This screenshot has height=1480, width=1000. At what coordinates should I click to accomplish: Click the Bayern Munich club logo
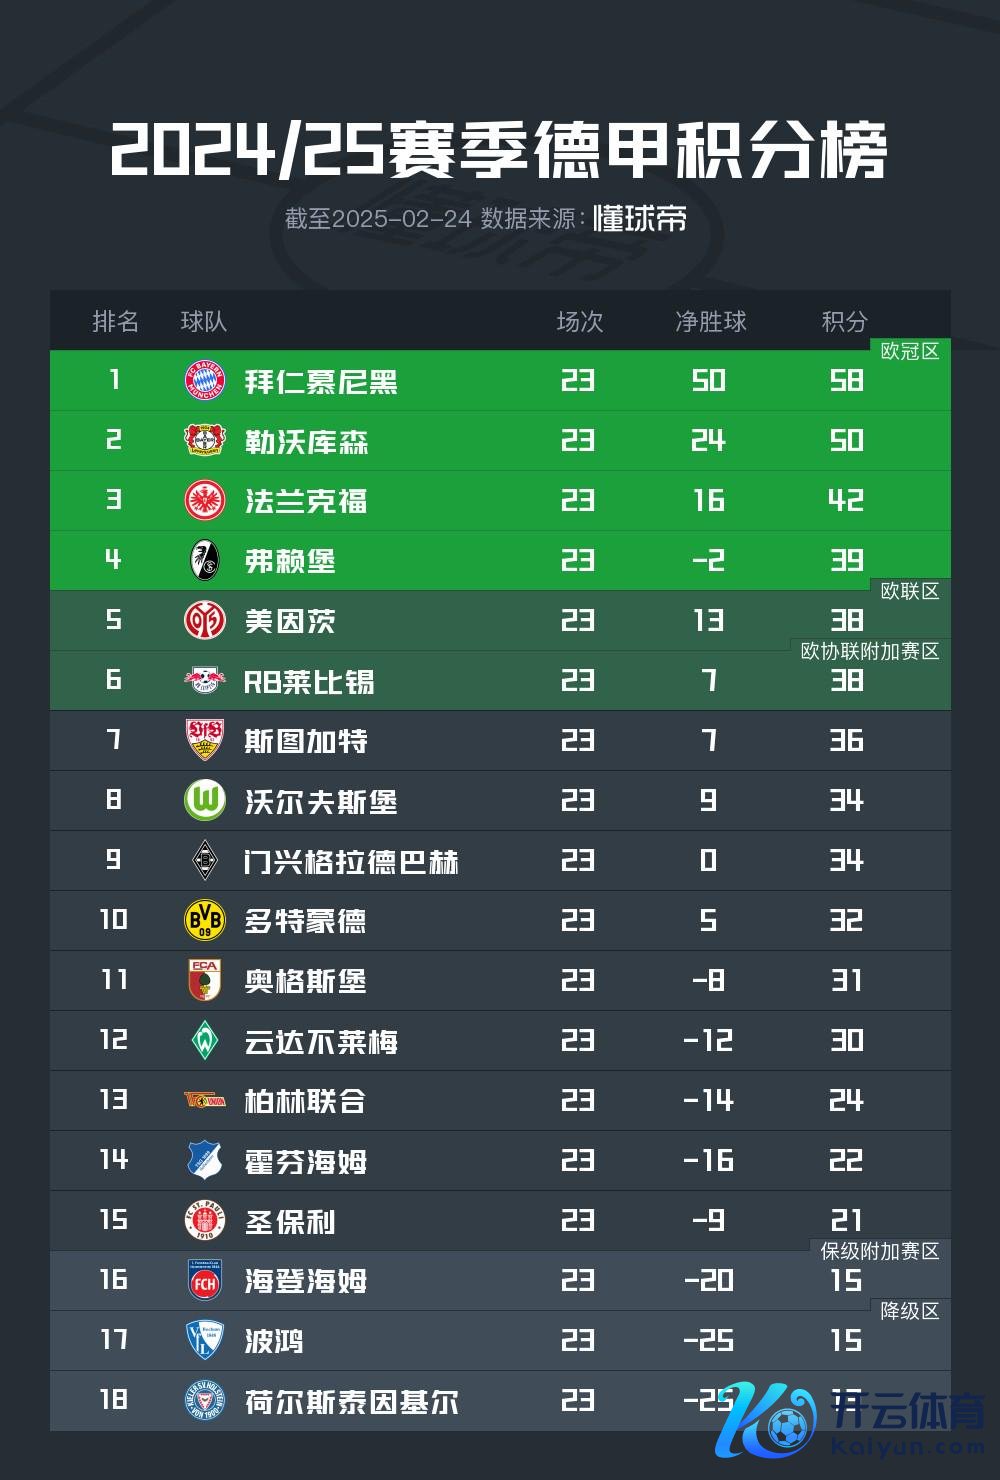(x=205, y=380)
